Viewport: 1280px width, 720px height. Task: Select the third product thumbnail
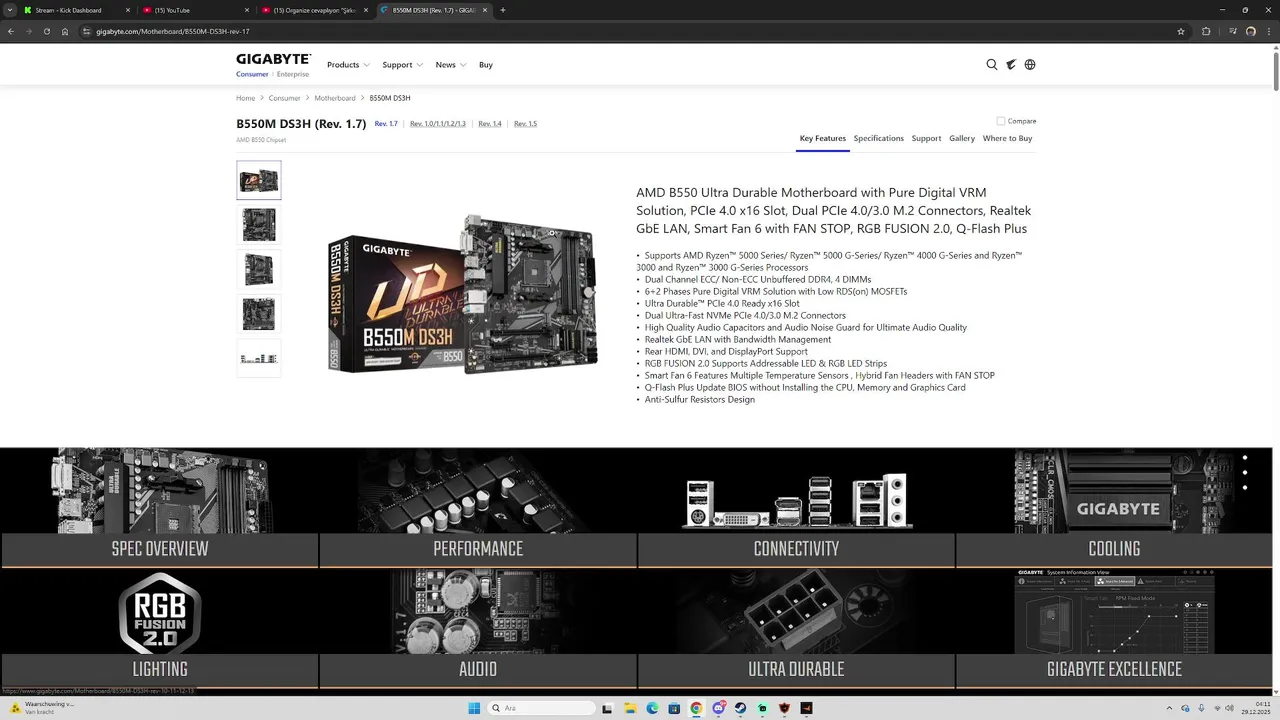point(259,269)
